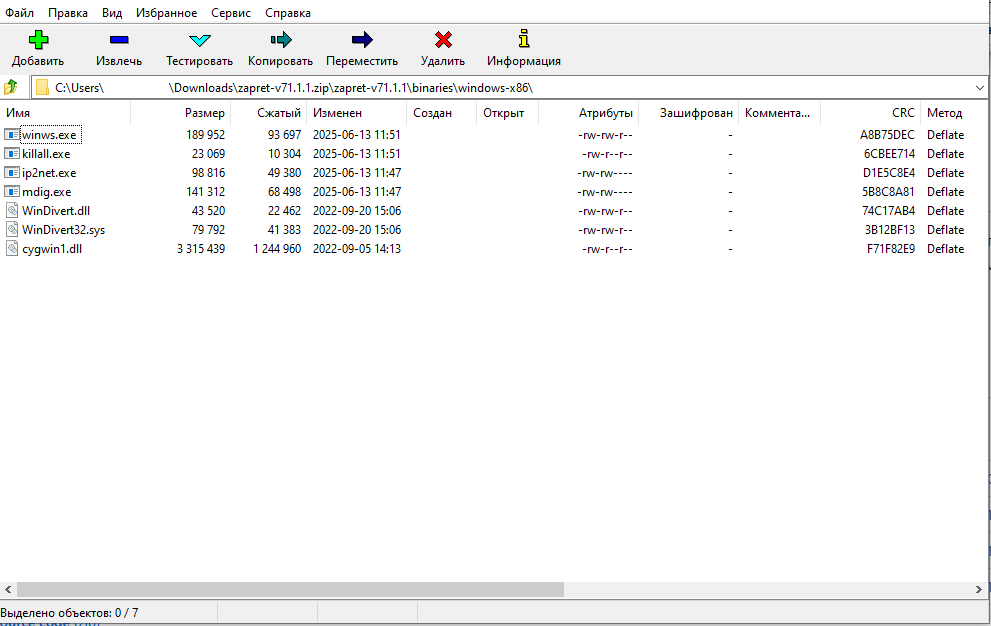Click the CRC value 5B8C8A81

[x=889, y=192]
